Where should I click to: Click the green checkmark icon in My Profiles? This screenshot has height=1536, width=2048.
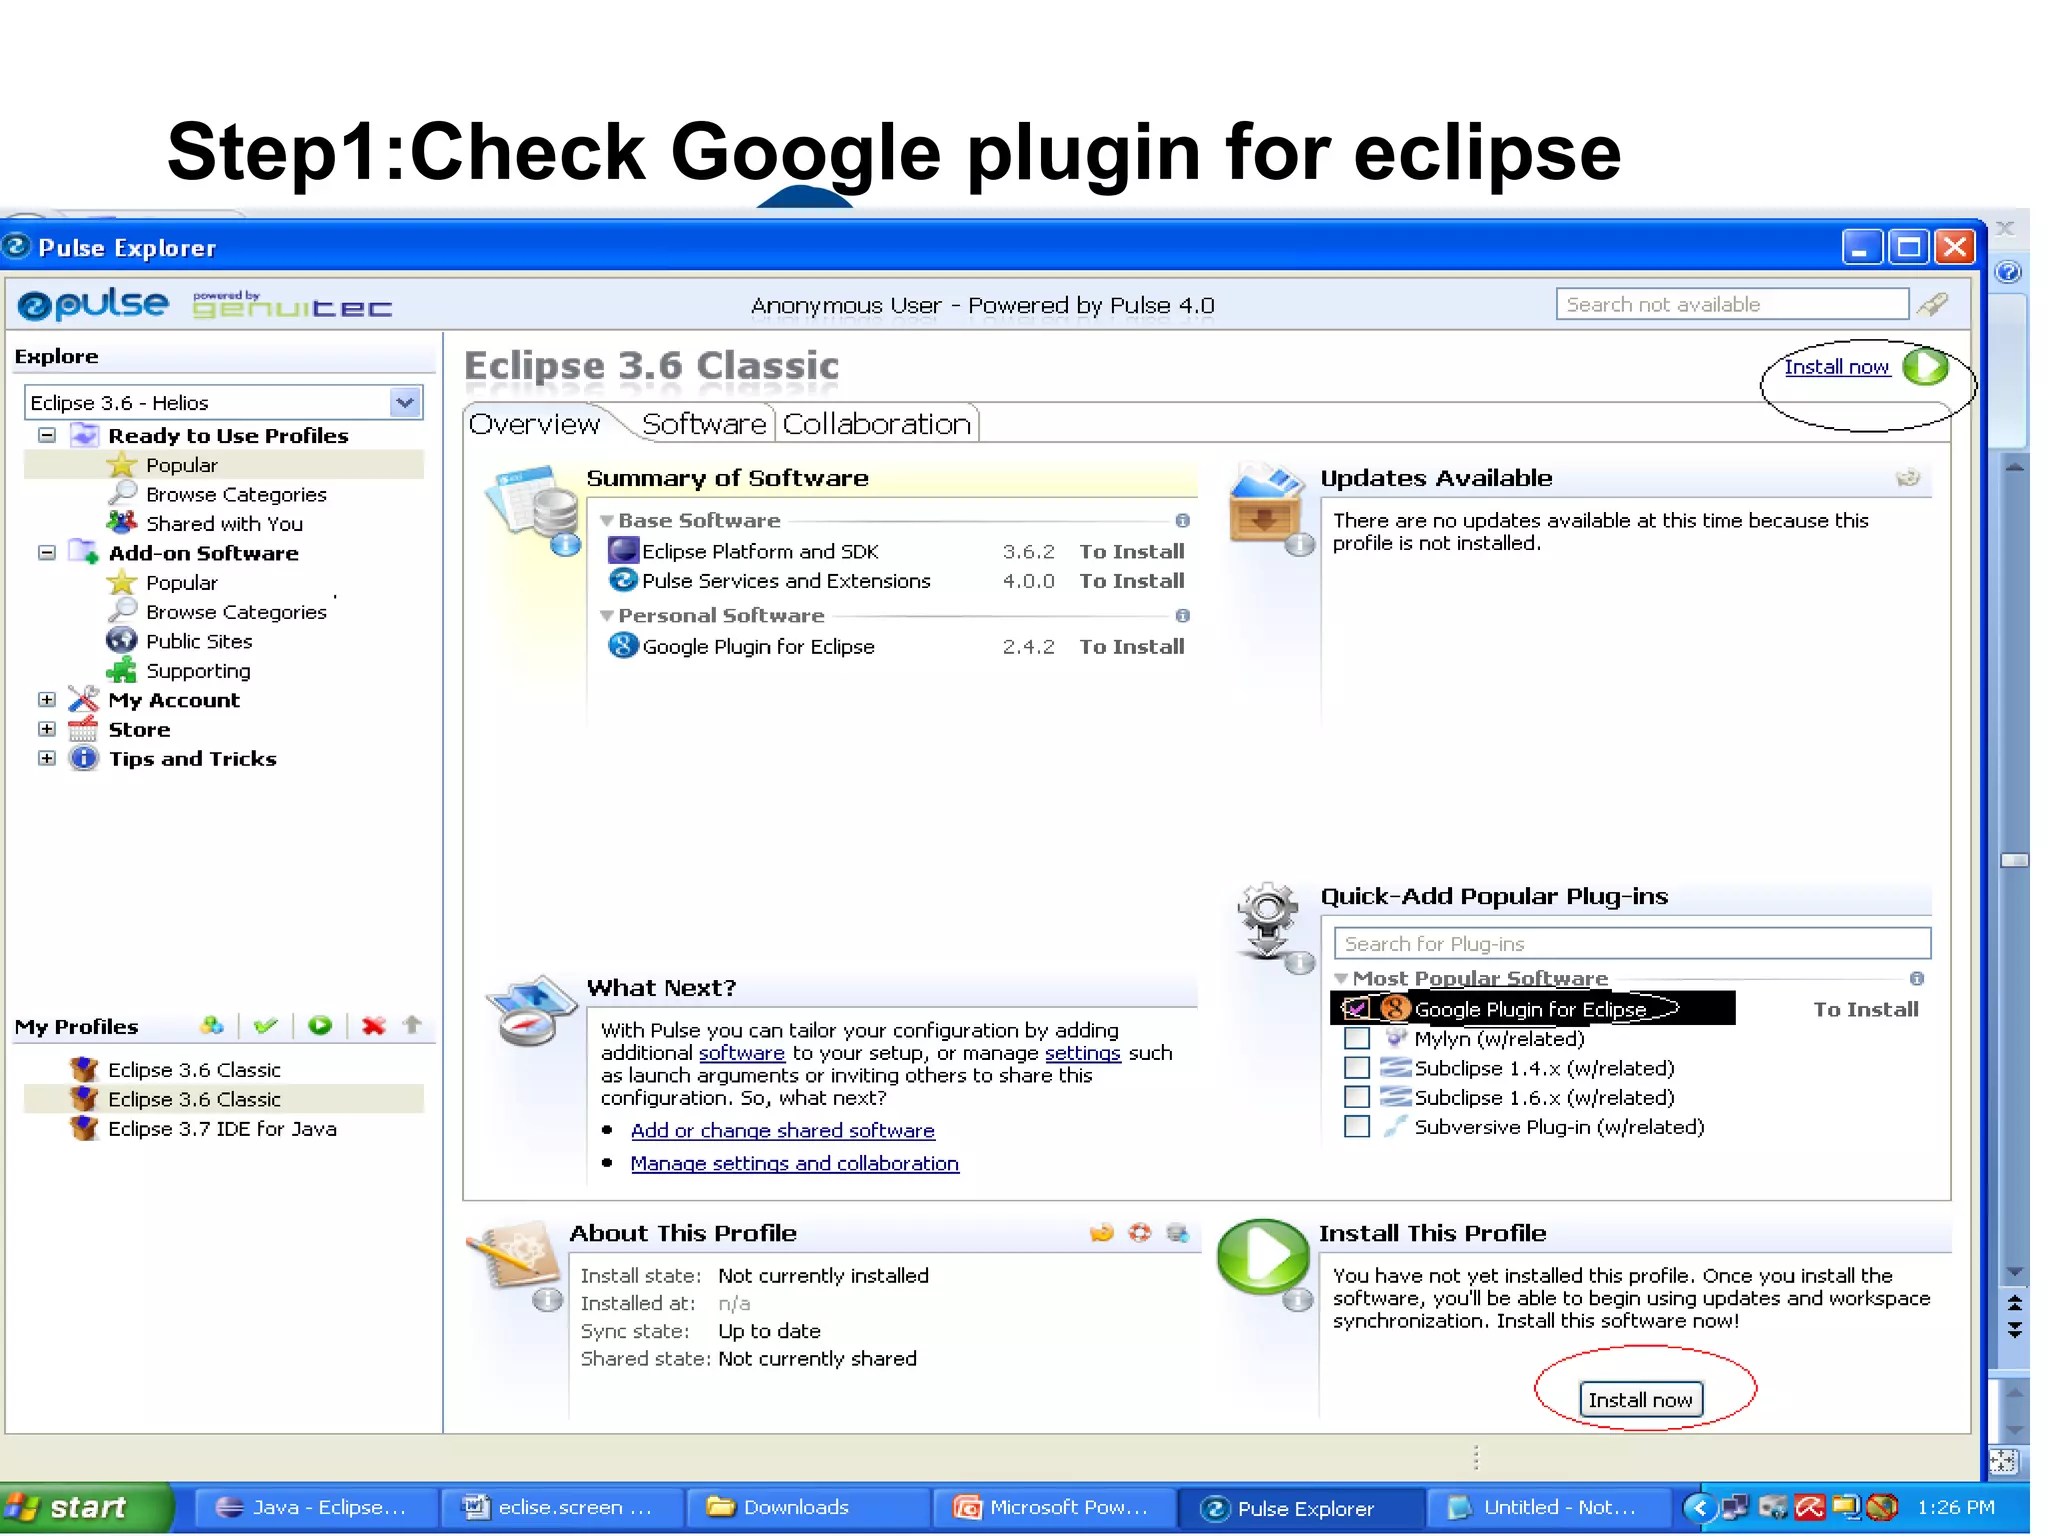pyautogui.click(x=265, y=1025)
